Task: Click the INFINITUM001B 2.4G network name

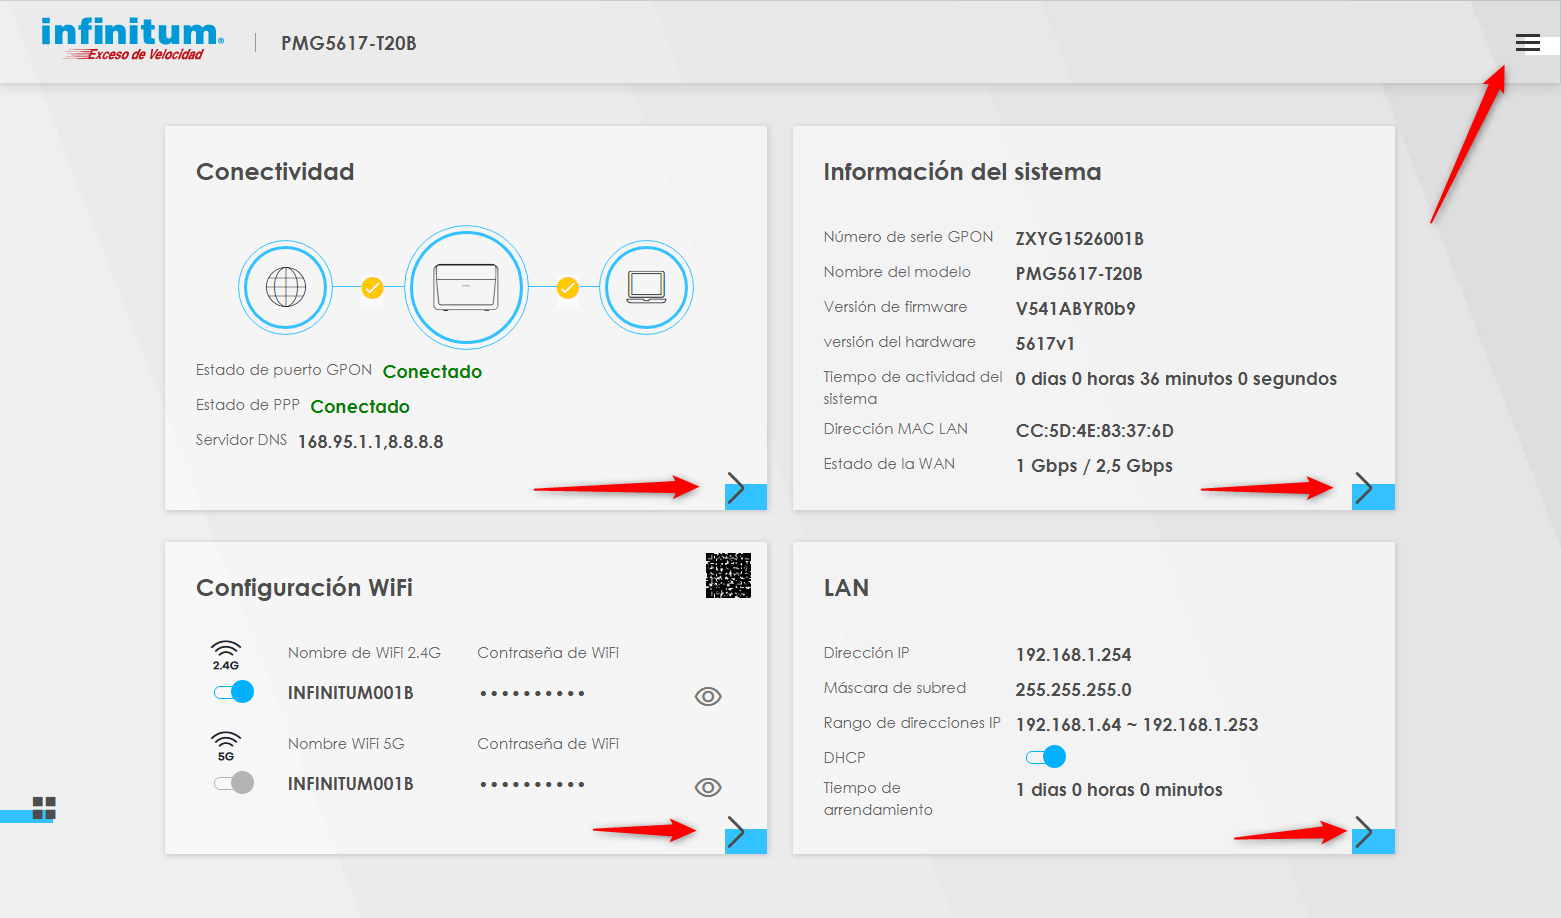Action: pyautogui.click(x=350, y=693)
